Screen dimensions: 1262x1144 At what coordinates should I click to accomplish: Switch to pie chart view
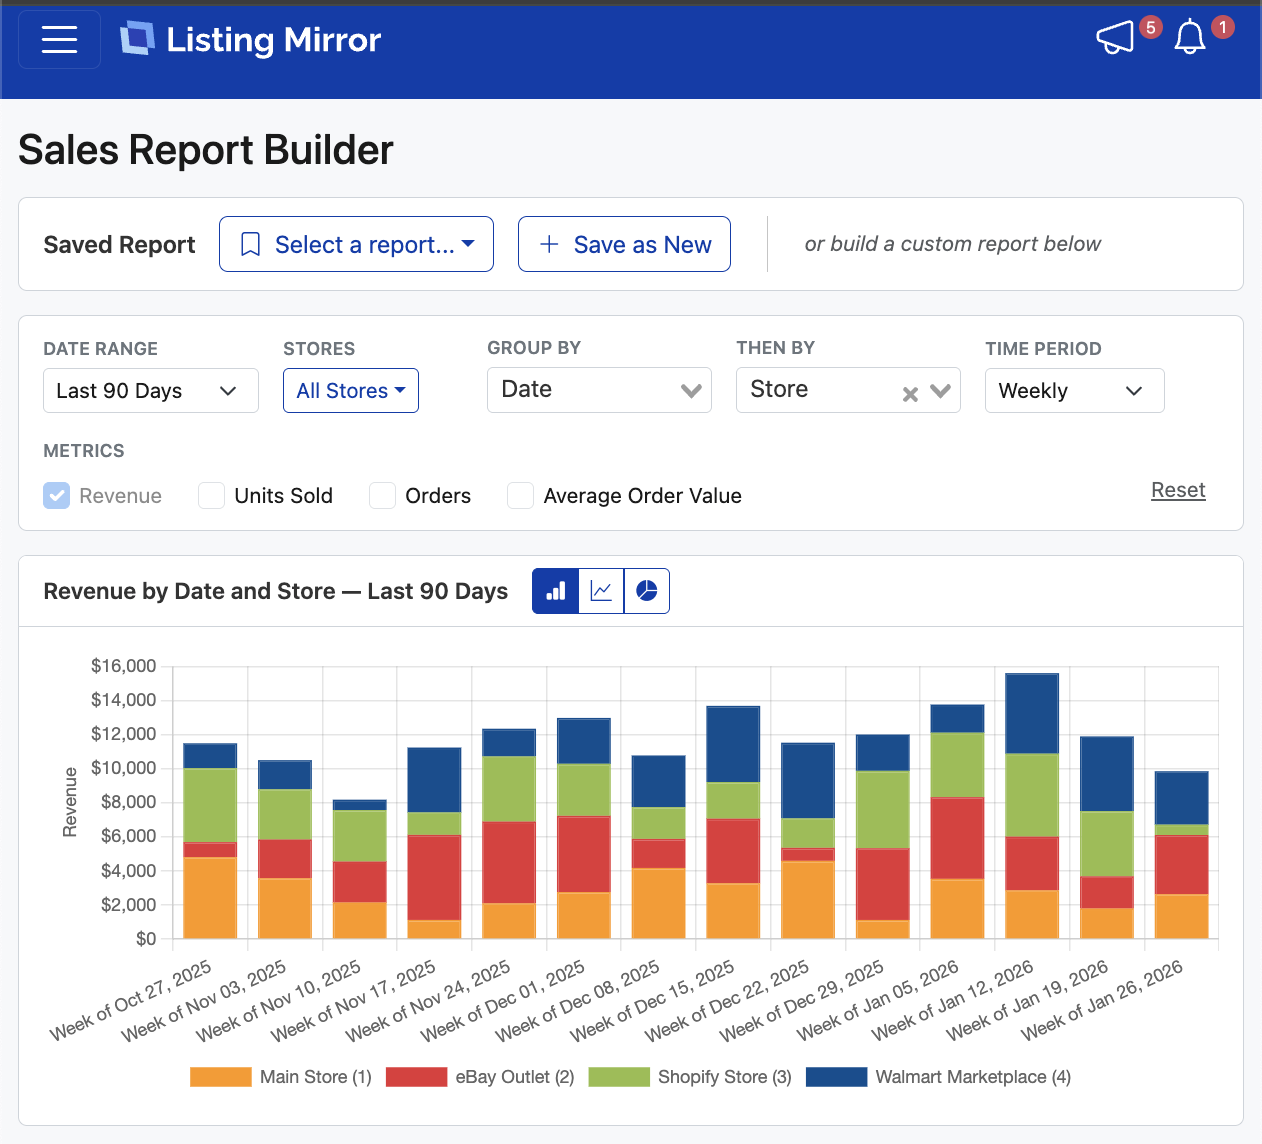point(647,591)
